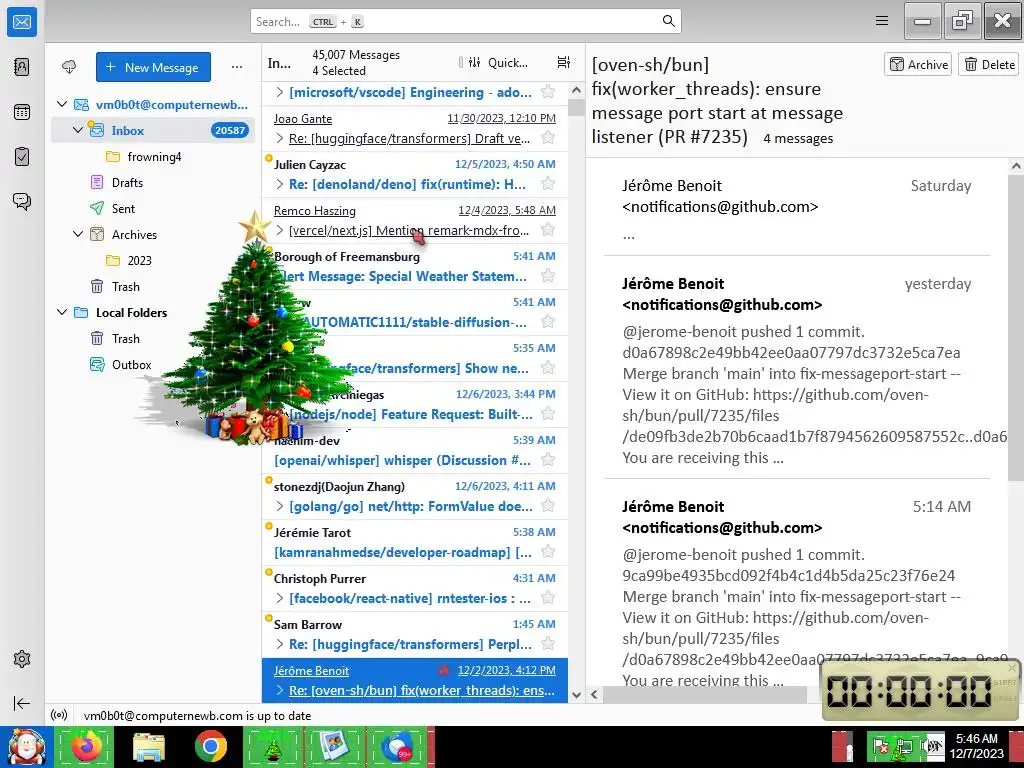Open the Mail space icon
This screenshot has height=768, width=1024.
coord(22,22)
